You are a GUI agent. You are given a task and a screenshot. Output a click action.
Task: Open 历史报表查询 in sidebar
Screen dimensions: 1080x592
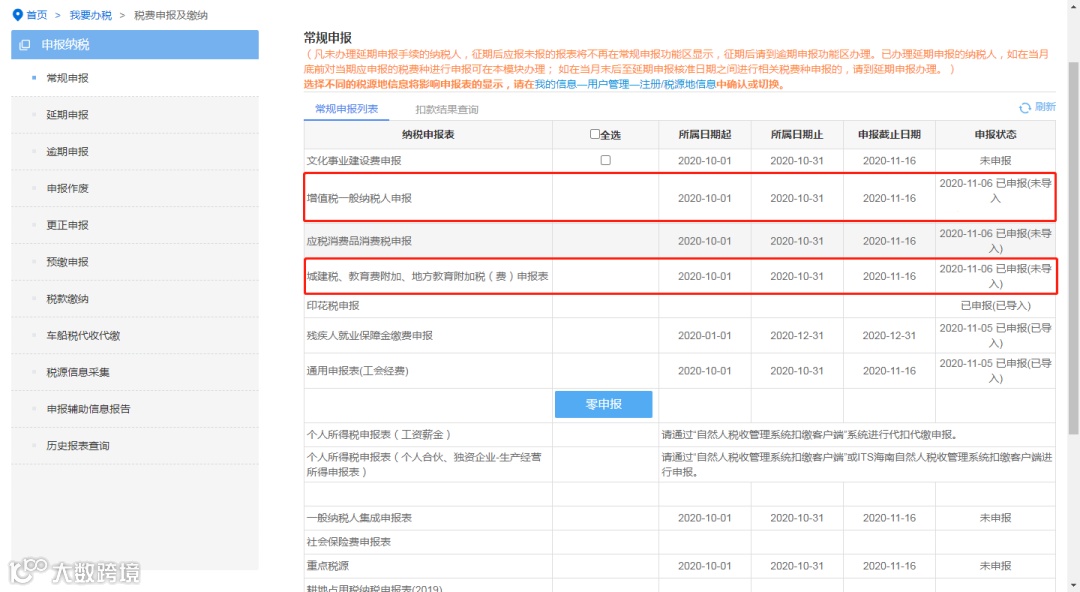click(x=78, y=446)
